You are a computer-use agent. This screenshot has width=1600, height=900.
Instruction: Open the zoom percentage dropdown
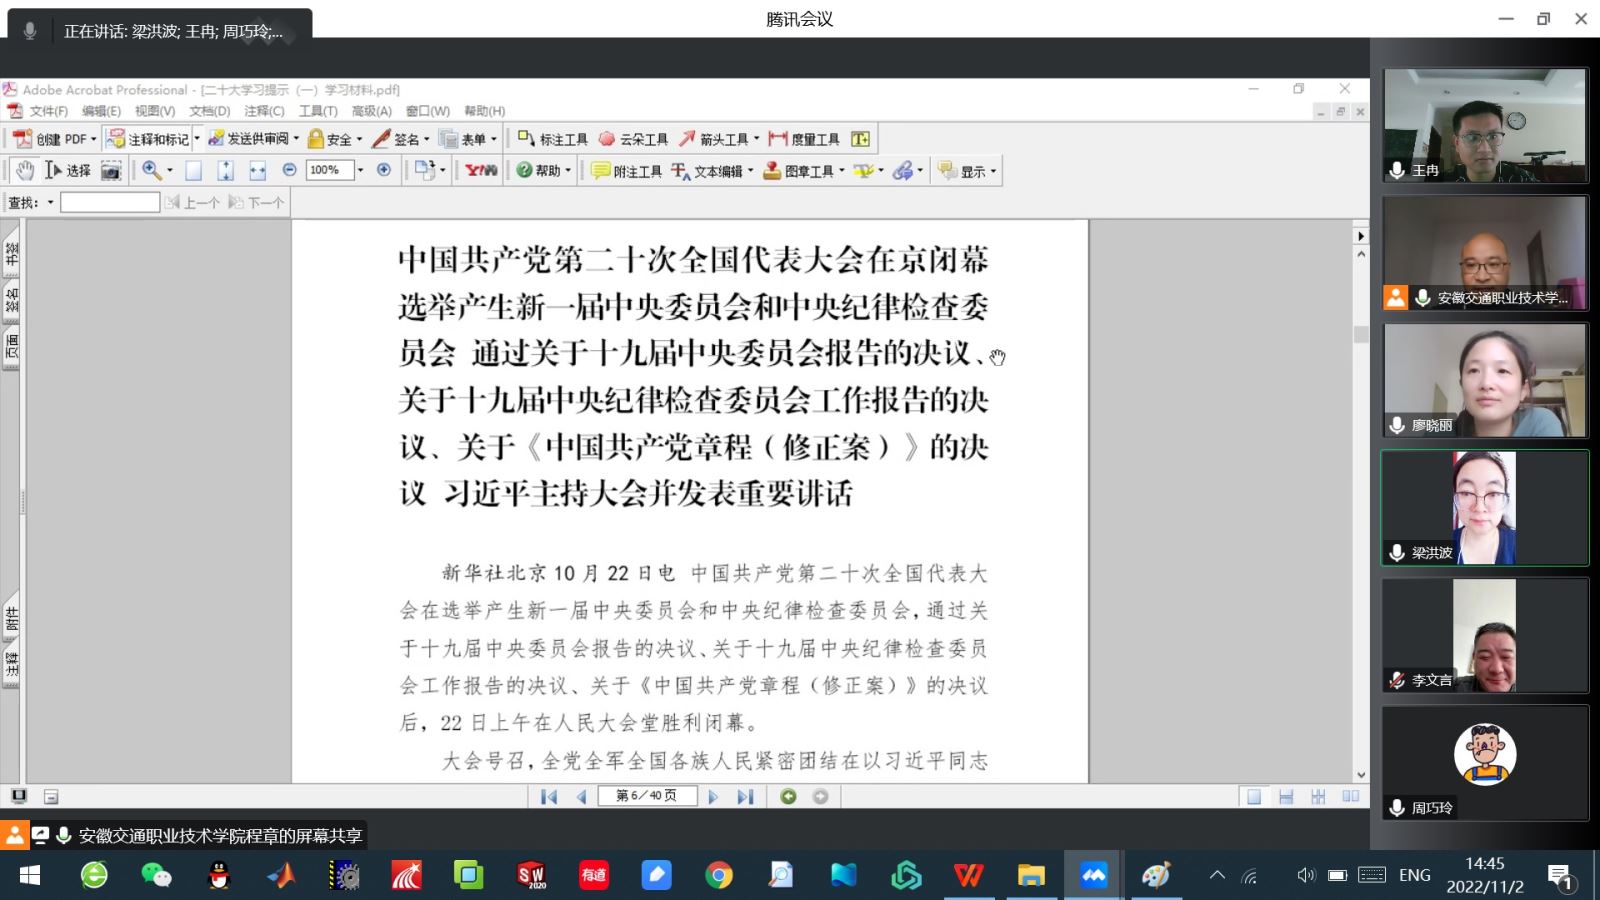[360, 170]
